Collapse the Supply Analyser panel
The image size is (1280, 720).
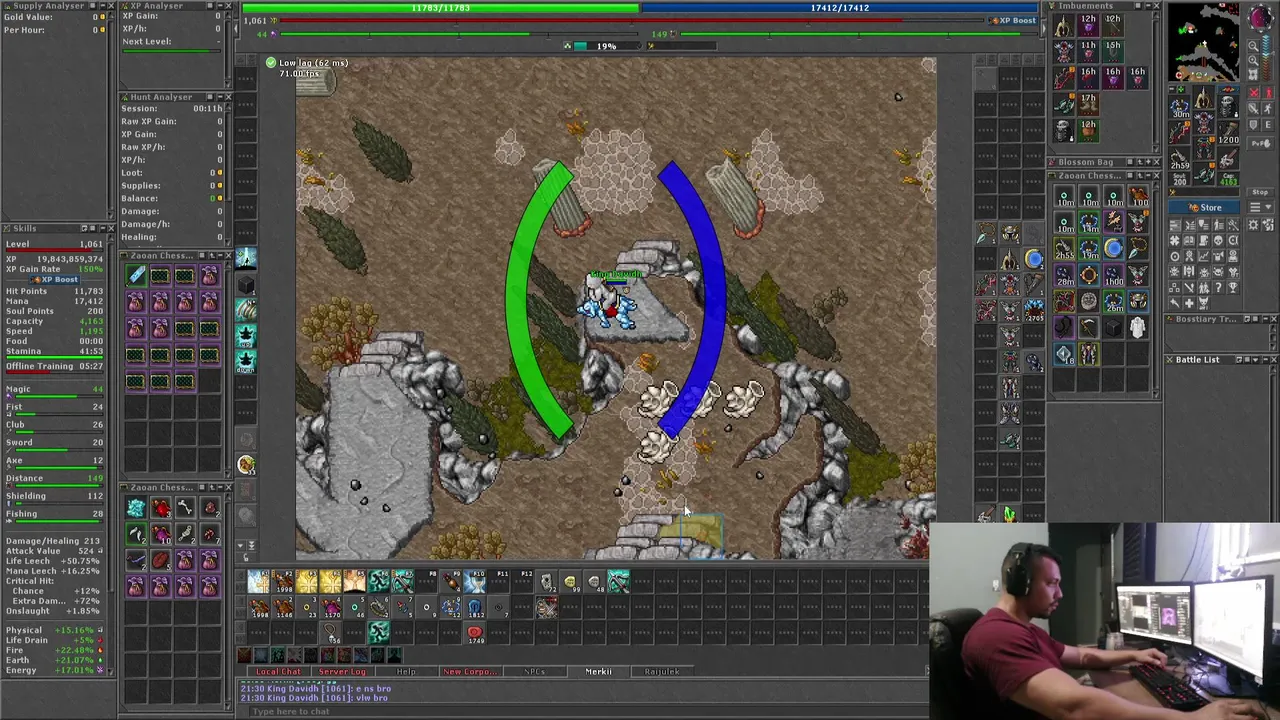coord(103,6)
